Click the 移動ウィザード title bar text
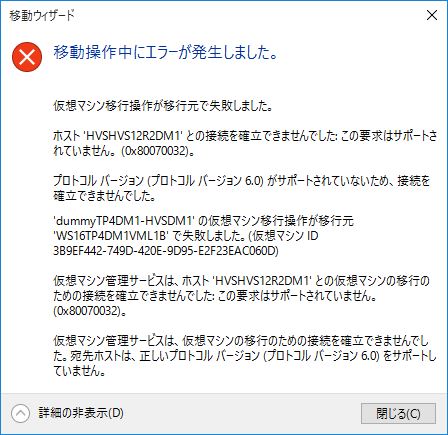Screen dimensions: 448x435 click(x=42, y=16)
